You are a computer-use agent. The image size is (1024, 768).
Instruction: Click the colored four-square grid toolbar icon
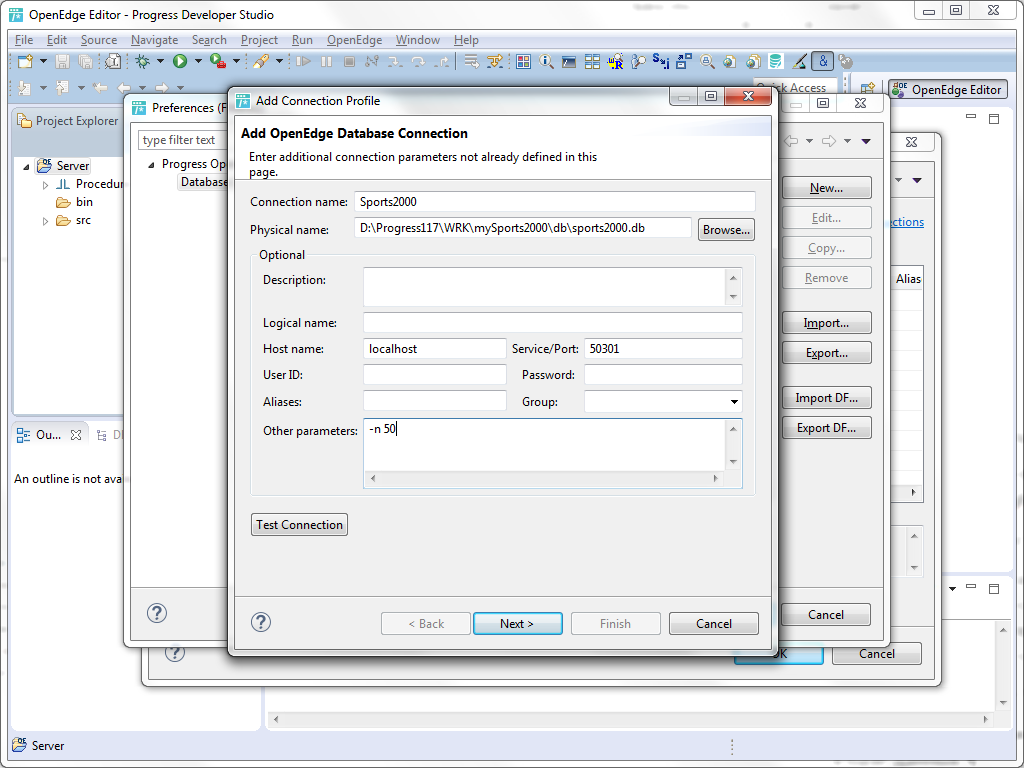(x=523, y=62)
